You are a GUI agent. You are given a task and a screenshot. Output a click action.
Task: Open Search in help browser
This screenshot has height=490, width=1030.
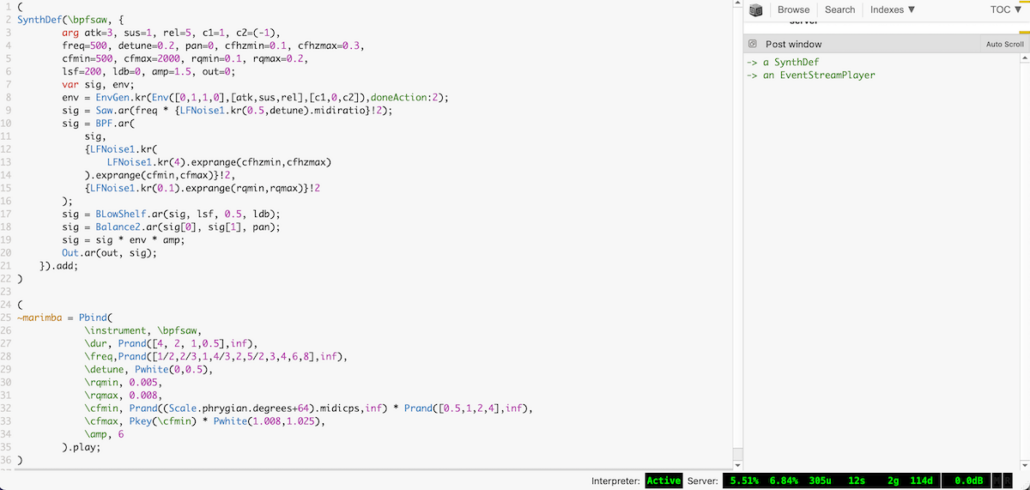(x=840, y=10)
